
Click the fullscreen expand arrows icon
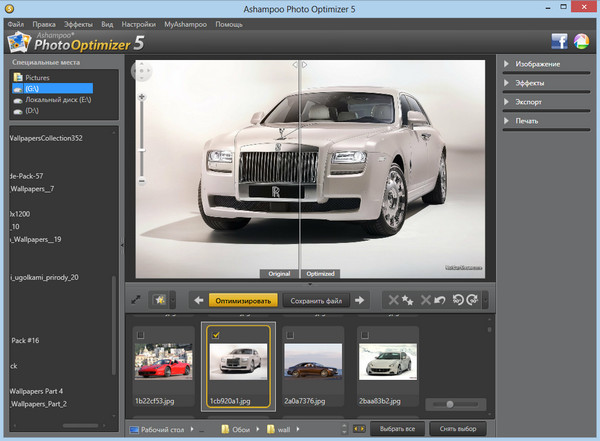point(136,300)
